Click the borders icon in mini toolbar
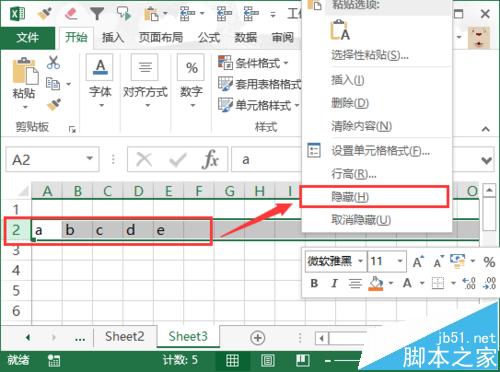The height and width of the screenshot is (372, 500). [x=438, y=284]
